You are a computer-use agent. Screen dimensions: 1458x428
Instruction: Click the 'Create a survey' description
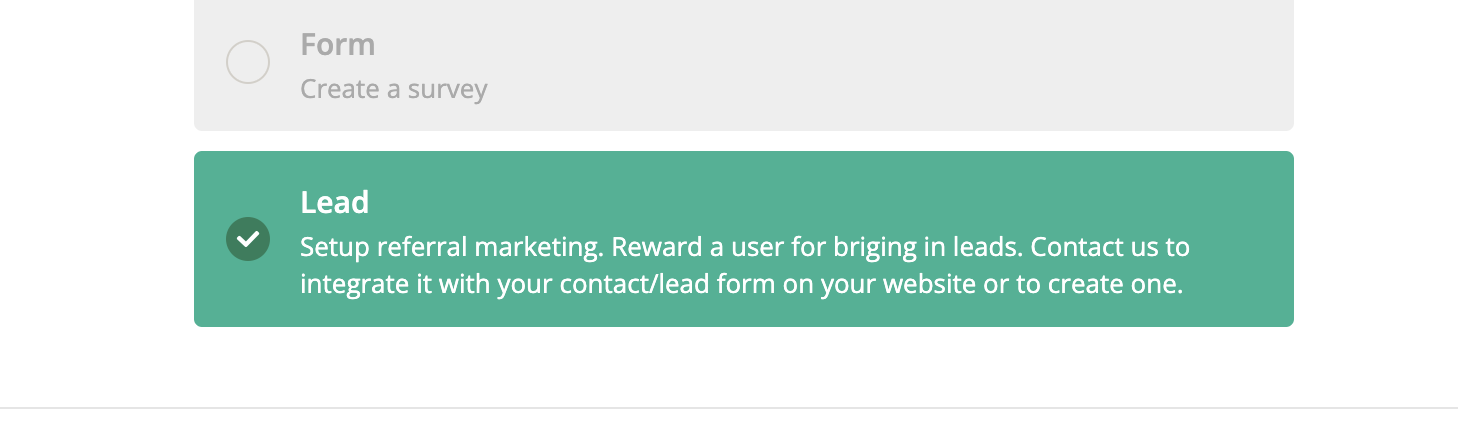(393, 89)
